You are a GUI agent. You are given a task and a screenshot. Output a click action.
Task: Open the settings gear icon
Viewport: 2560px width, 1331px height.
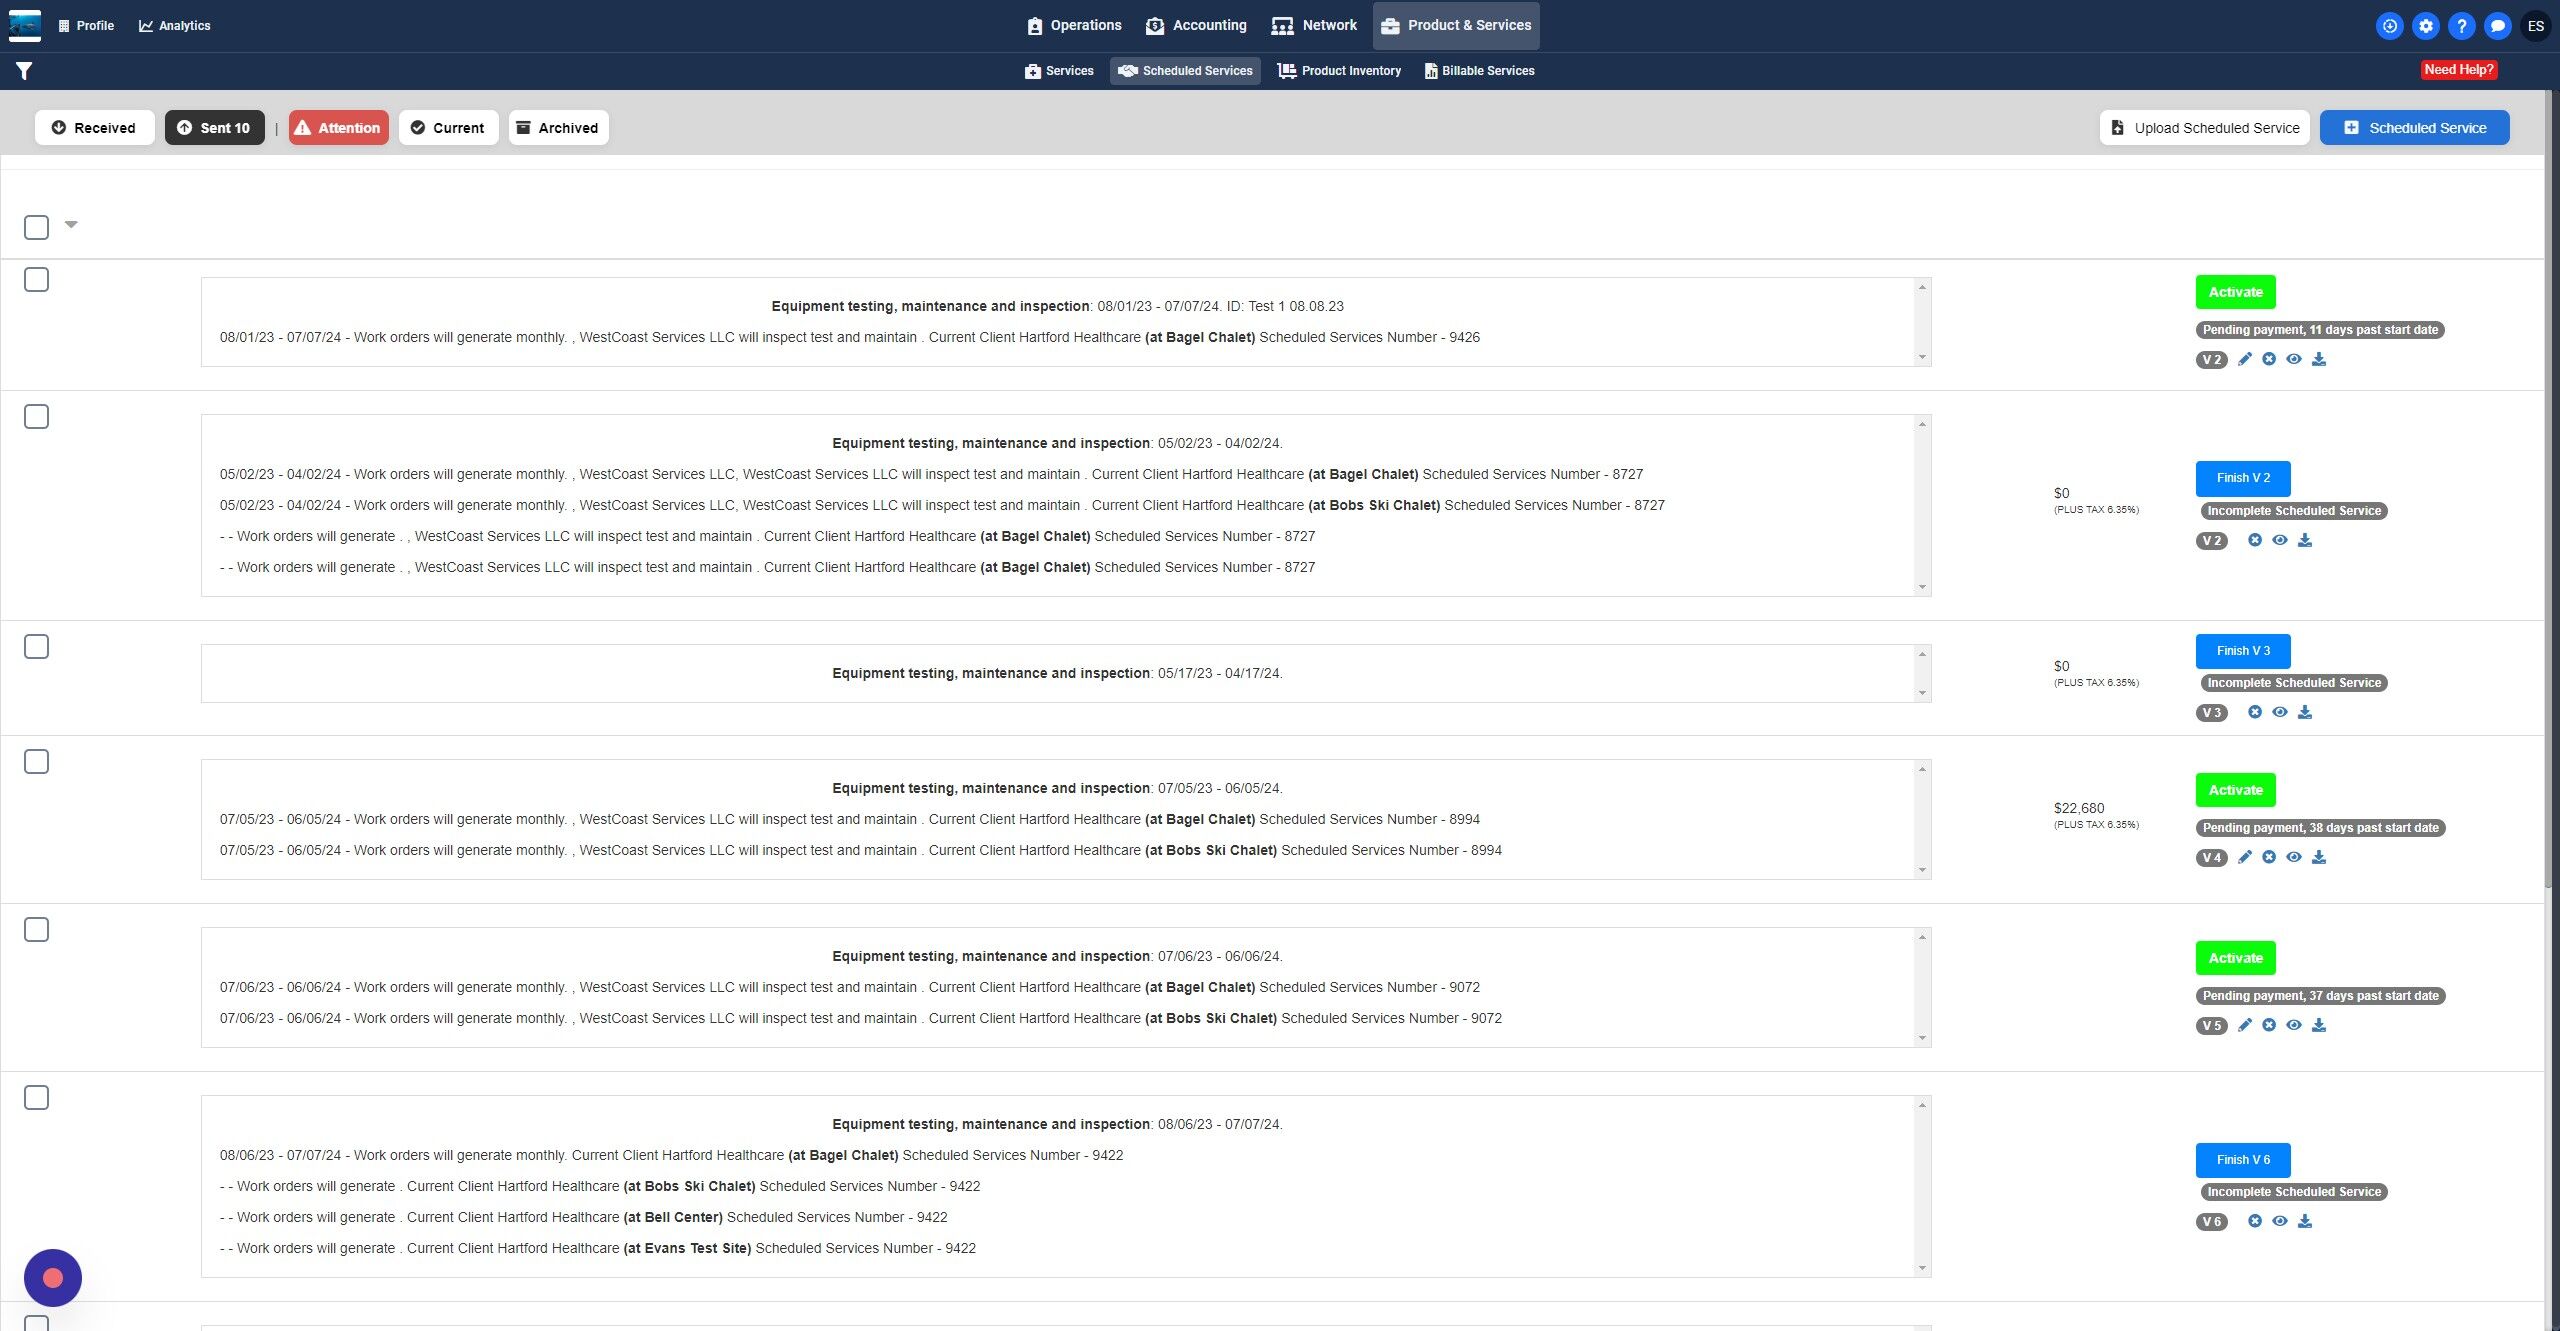2425,26
